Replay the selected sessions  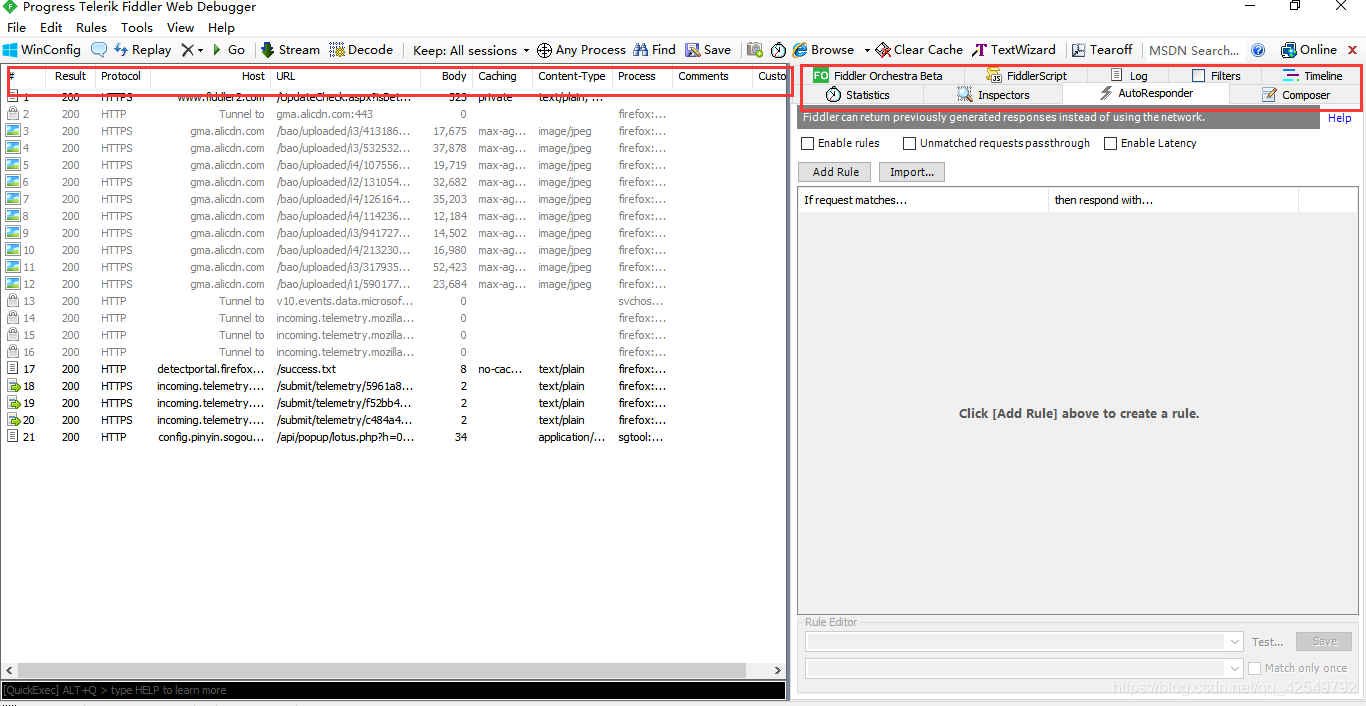[143, 50]
